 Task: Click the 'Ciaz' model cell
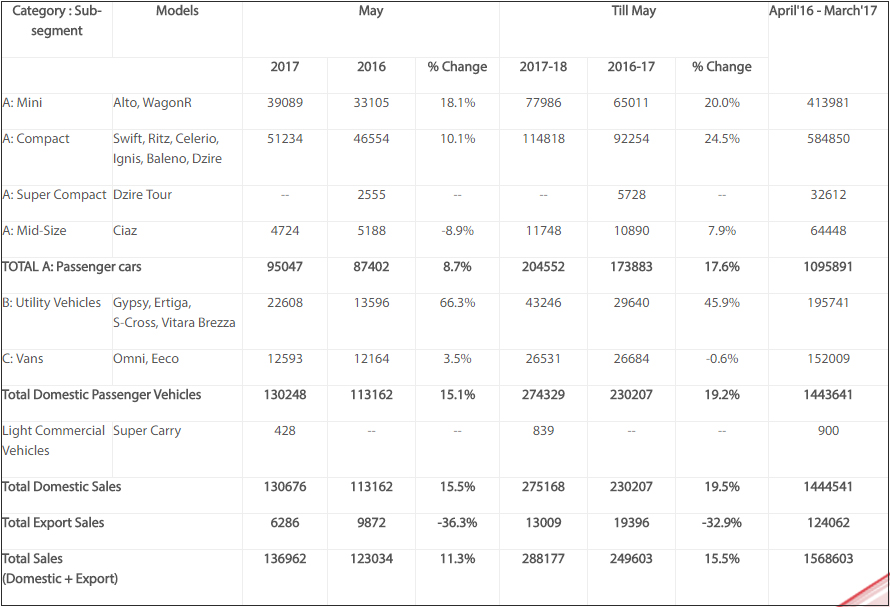125,231
